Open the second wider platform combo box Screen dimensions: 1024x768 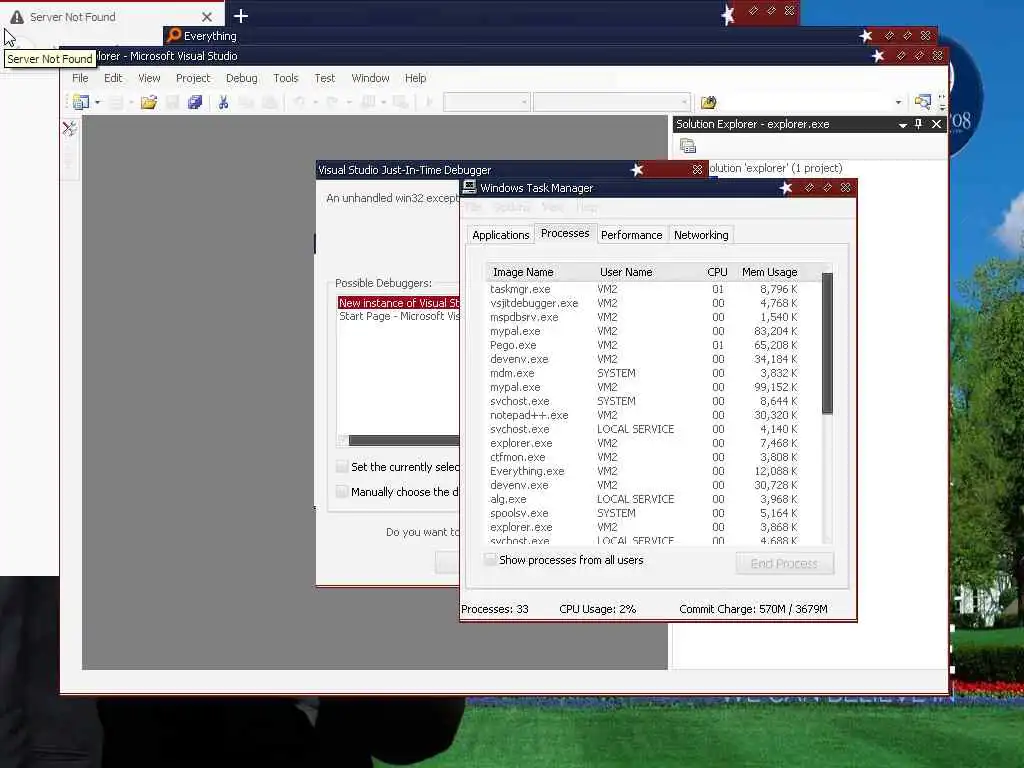tap(611, 102)
